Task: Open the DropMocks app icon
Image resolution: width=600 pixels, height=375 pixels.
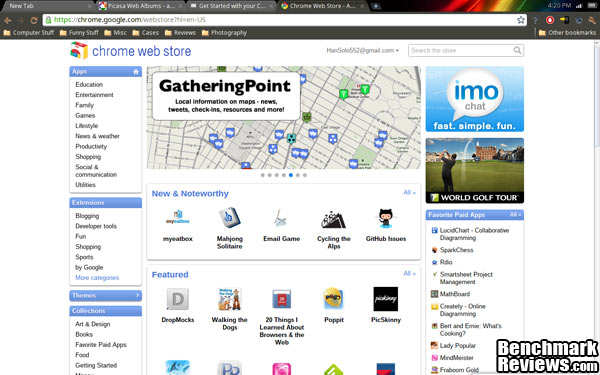Action: tap(178, 299)
